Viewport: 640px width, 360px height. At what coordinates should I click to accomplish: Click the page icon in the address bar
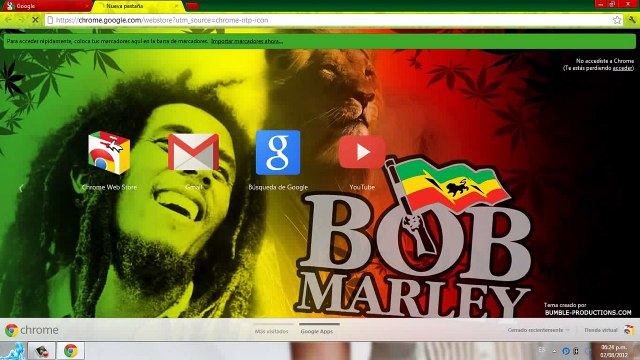50,20
